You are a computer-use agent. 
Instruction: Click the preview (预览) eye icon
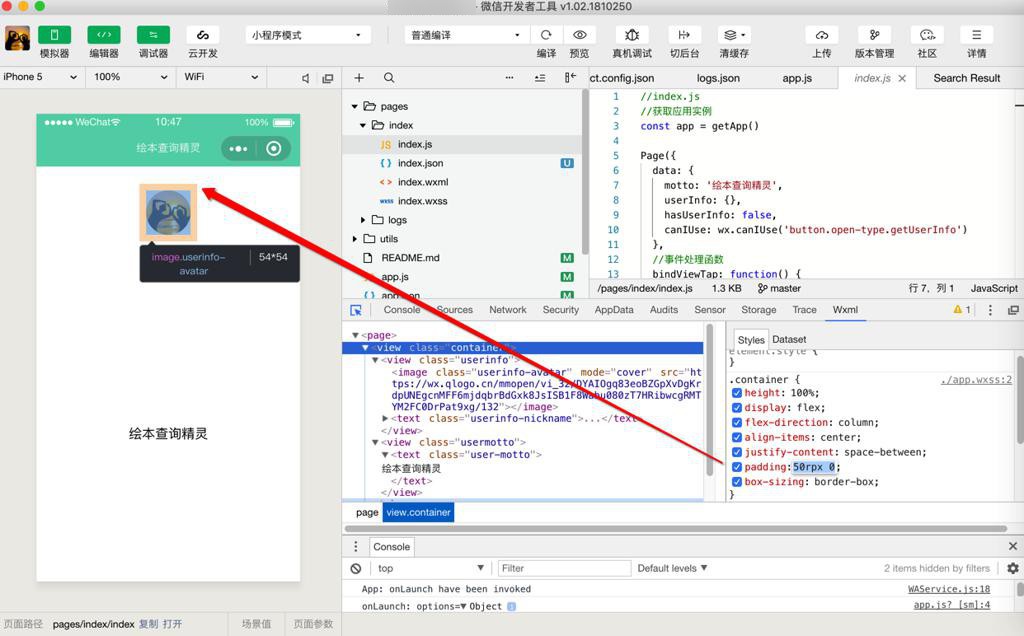coord(579,35)
